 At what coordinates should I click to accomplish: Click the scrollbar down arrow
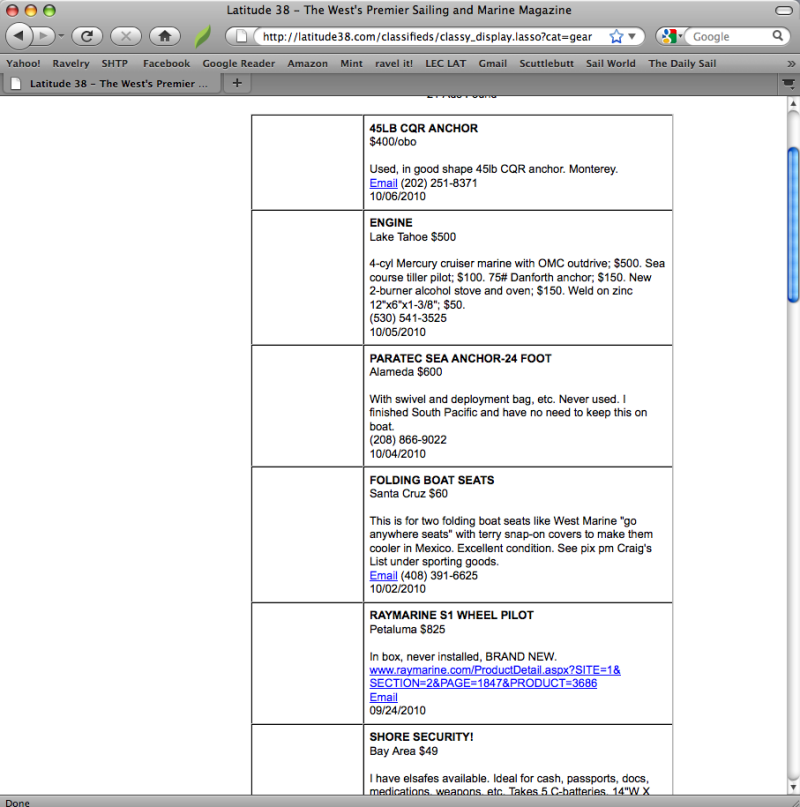coord(793,787)
